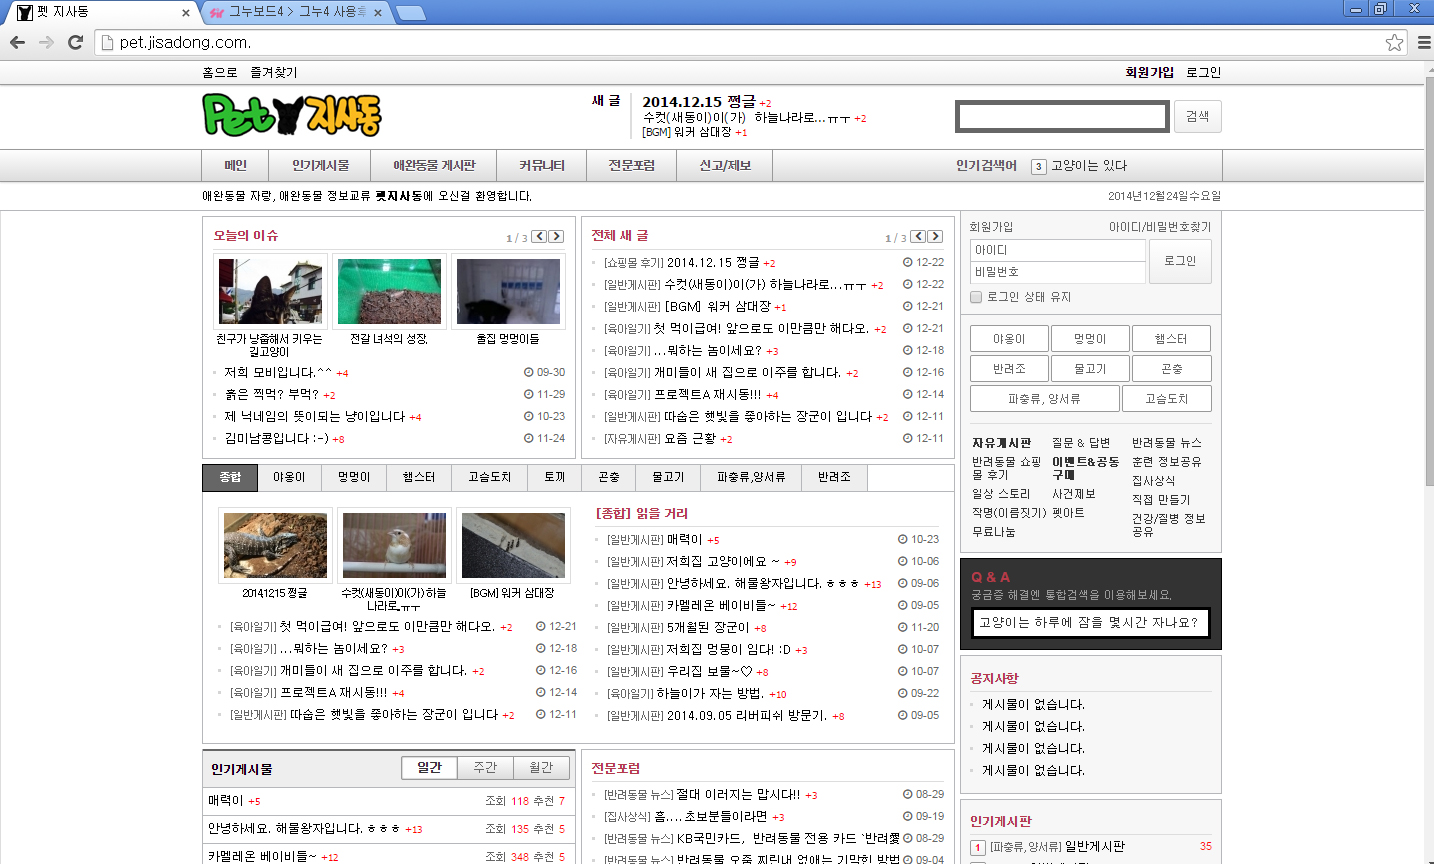Viewport: 1434px width, 864px height.
Task: Select the 고슴도치 category tab
Action: click(489, 478)
